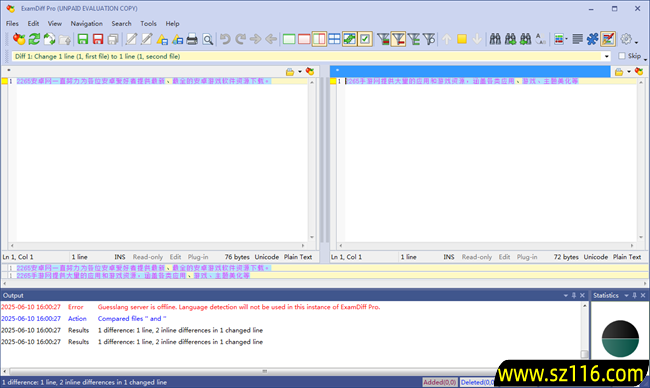The width and height of the screenshot is (650, 388).
Task: Click the Save all files icon
Action: (113, 39)
